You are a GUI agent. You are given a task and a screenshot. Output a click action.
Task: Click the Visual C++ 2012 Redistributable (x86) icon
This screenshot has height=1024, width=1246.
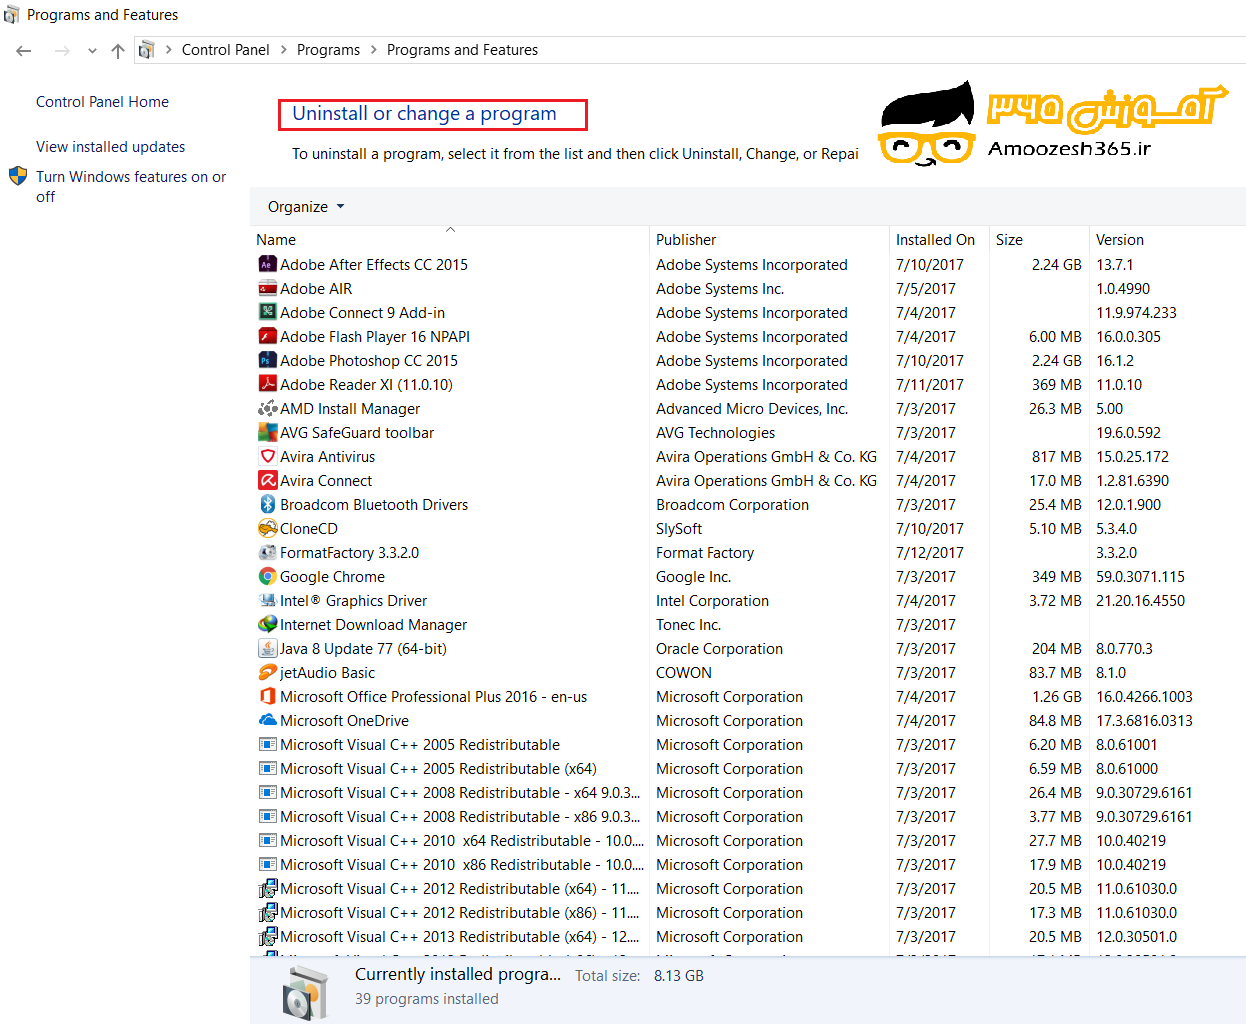(267, 912)
